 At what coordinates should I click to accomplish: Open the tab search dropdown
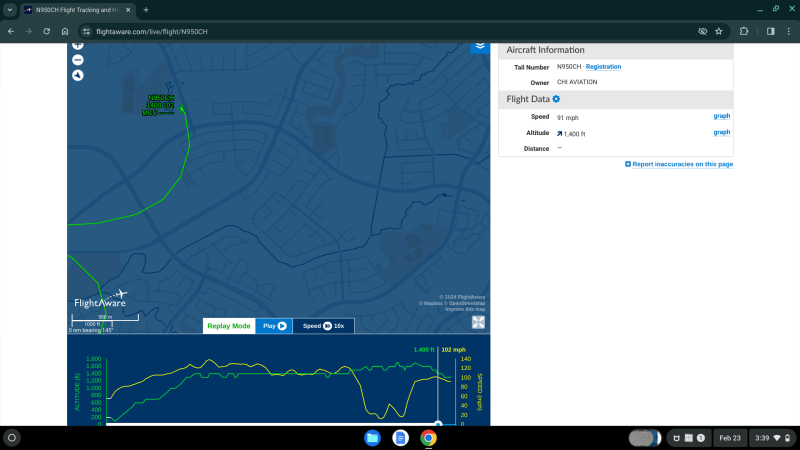click(9, 9)
